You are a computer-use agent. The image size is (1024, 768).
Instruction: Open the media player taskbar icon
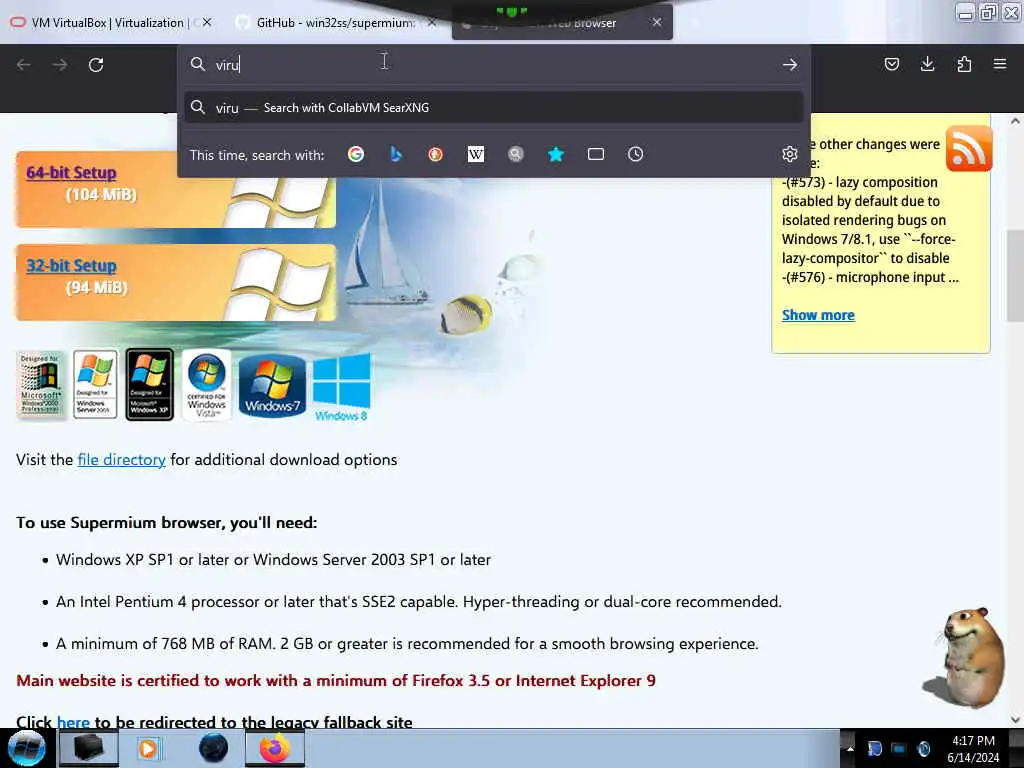(148, 748)
